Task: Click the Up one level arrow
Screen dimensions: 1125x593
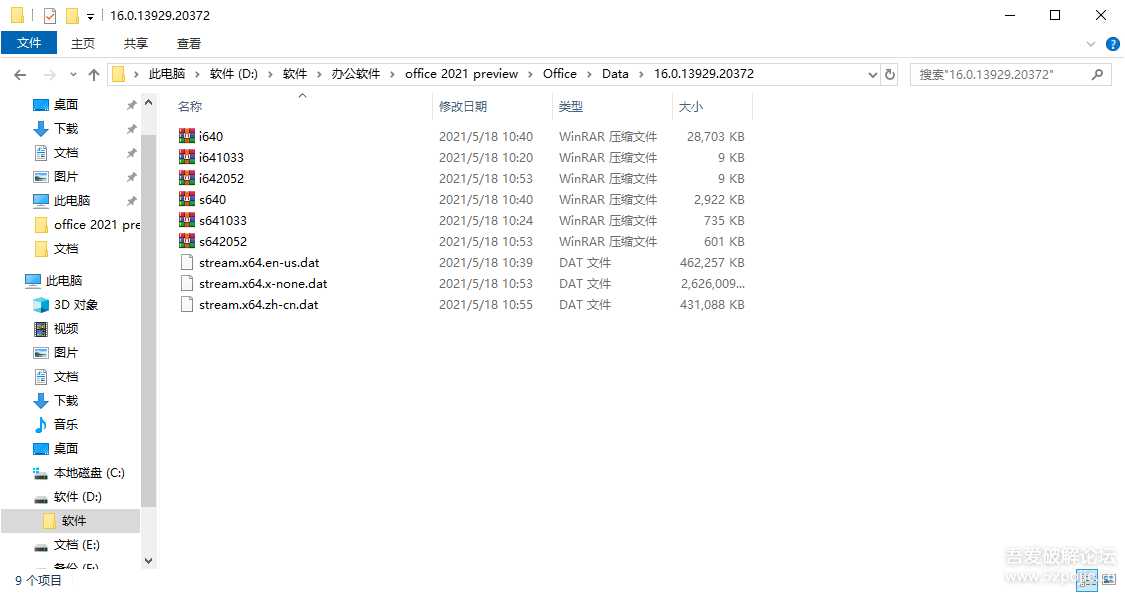Action: point(94,74)
